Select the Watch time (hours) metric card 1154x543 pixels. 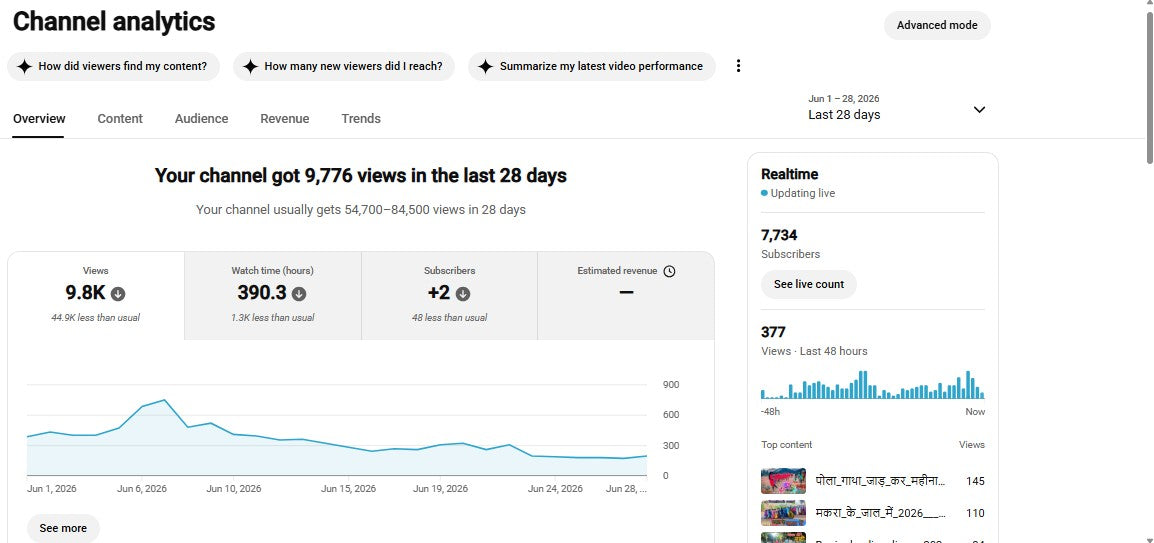click(x=272, y=296)
